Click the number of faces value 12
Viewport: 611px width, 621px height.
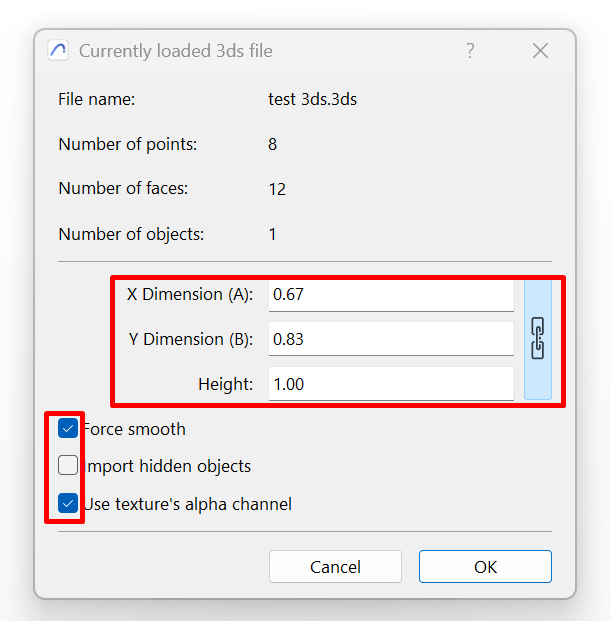point(277,189)
